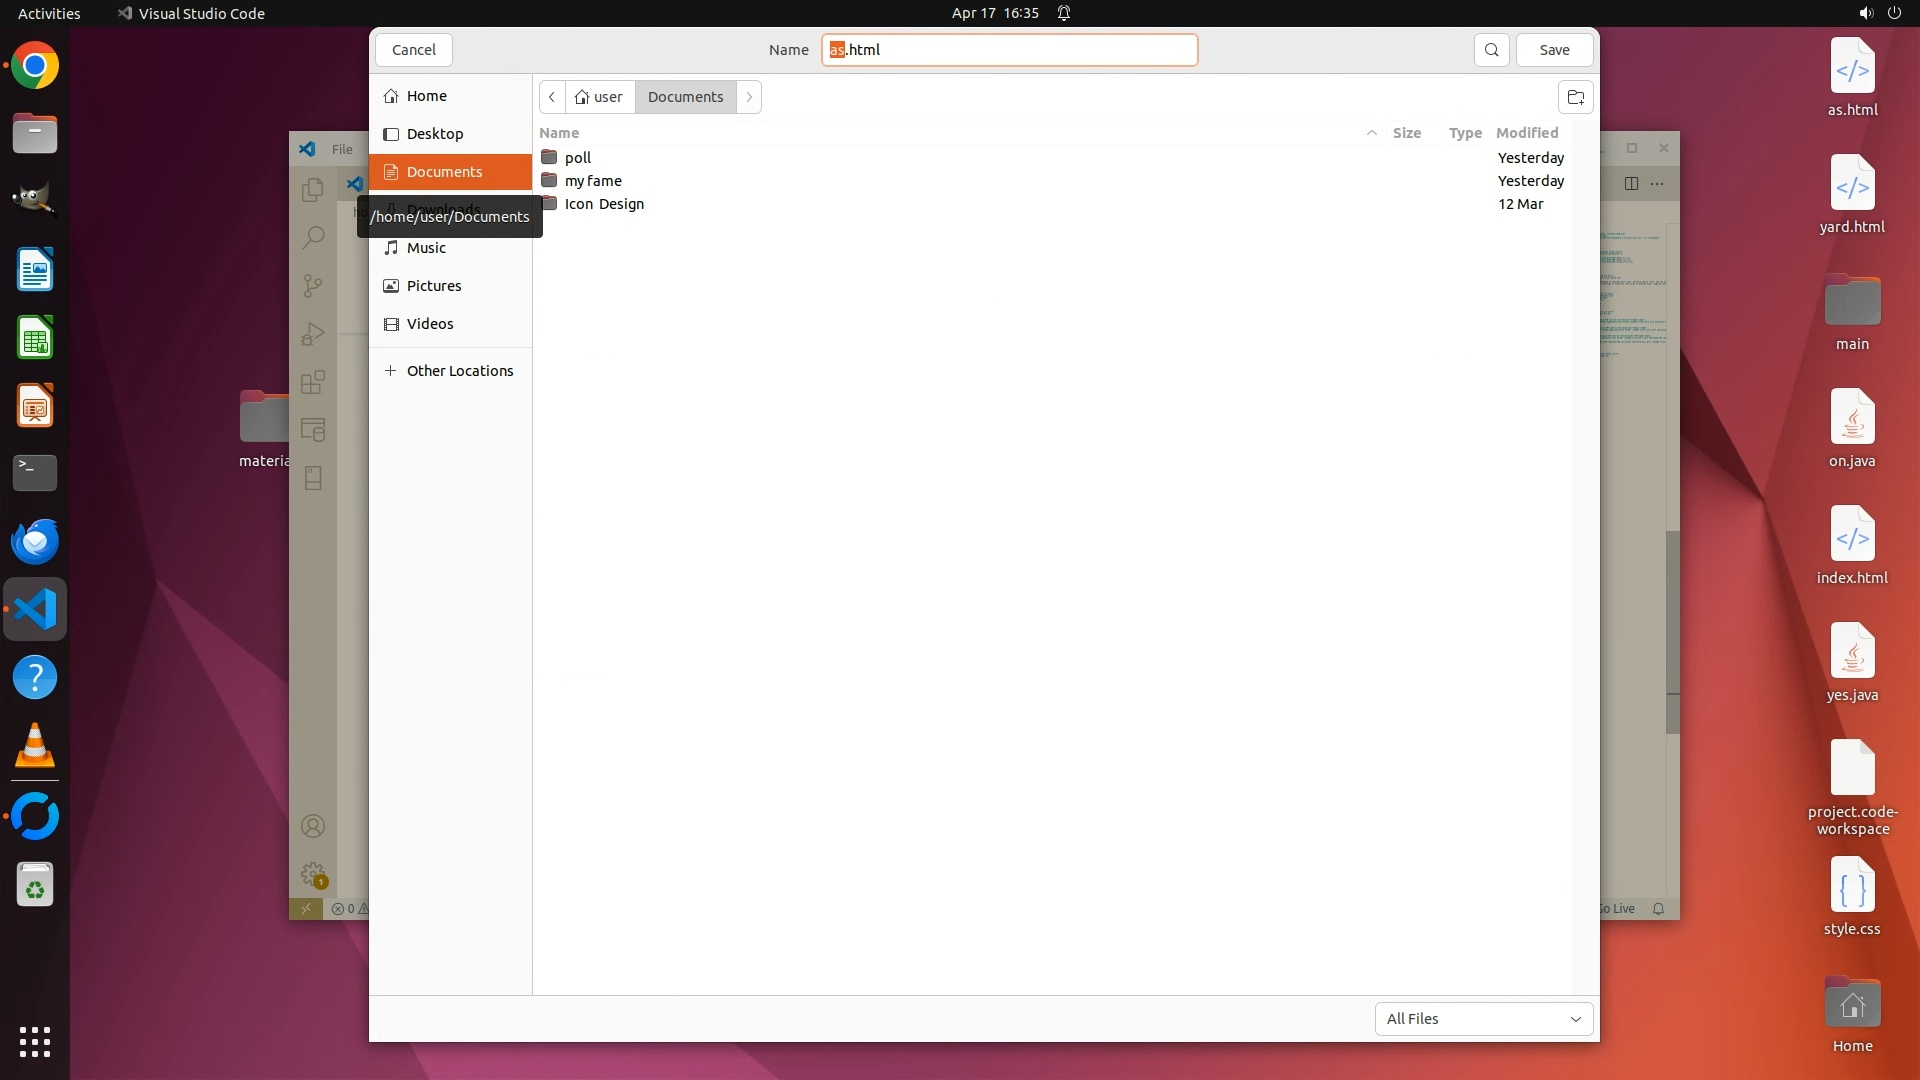Sort files by the Name column
The height and width of the screenshot is (1080, 1920).
coord(559,133)
